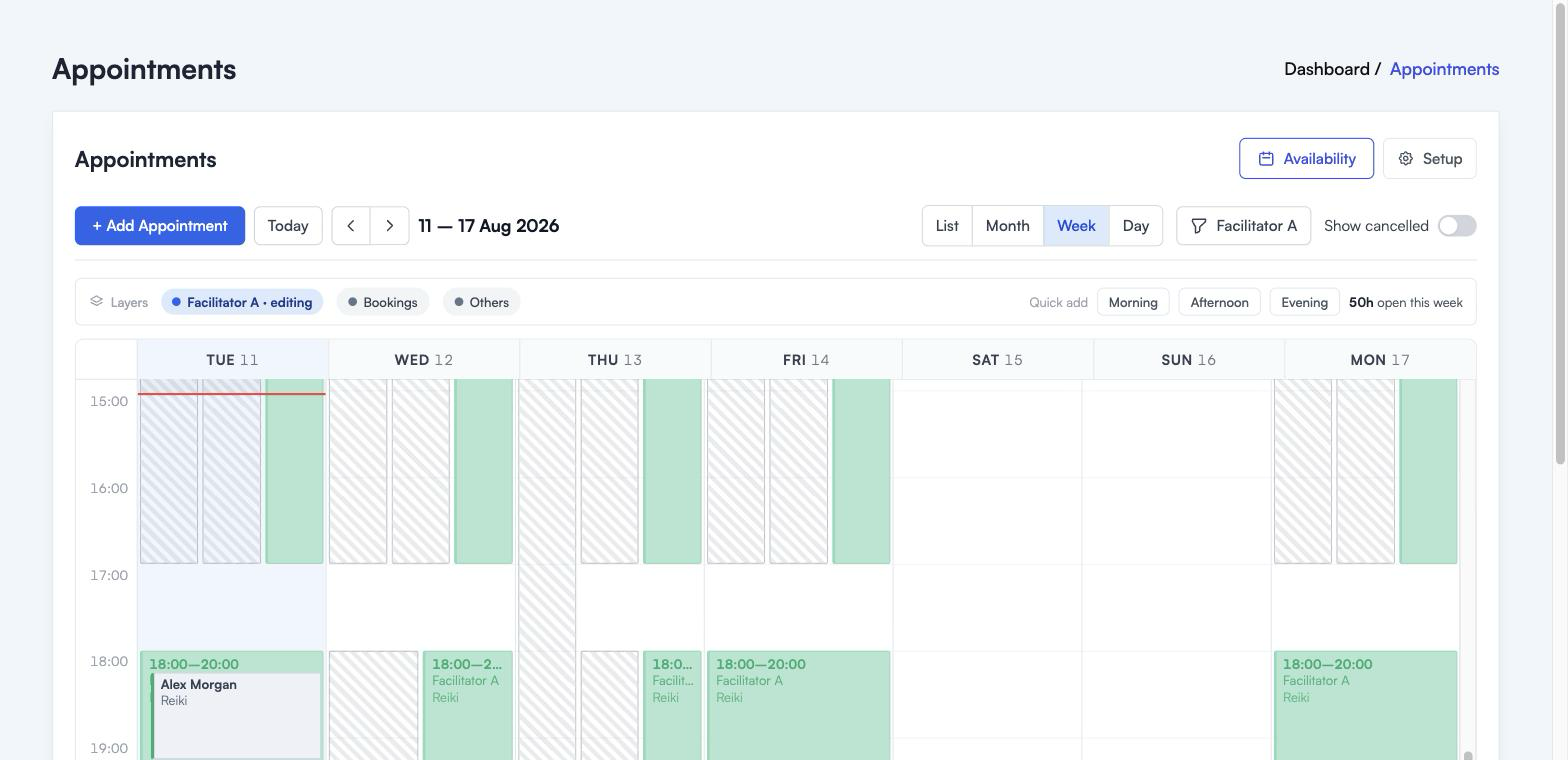Click the funnel filter icon next to Facilitator A

coord(1199,226)
